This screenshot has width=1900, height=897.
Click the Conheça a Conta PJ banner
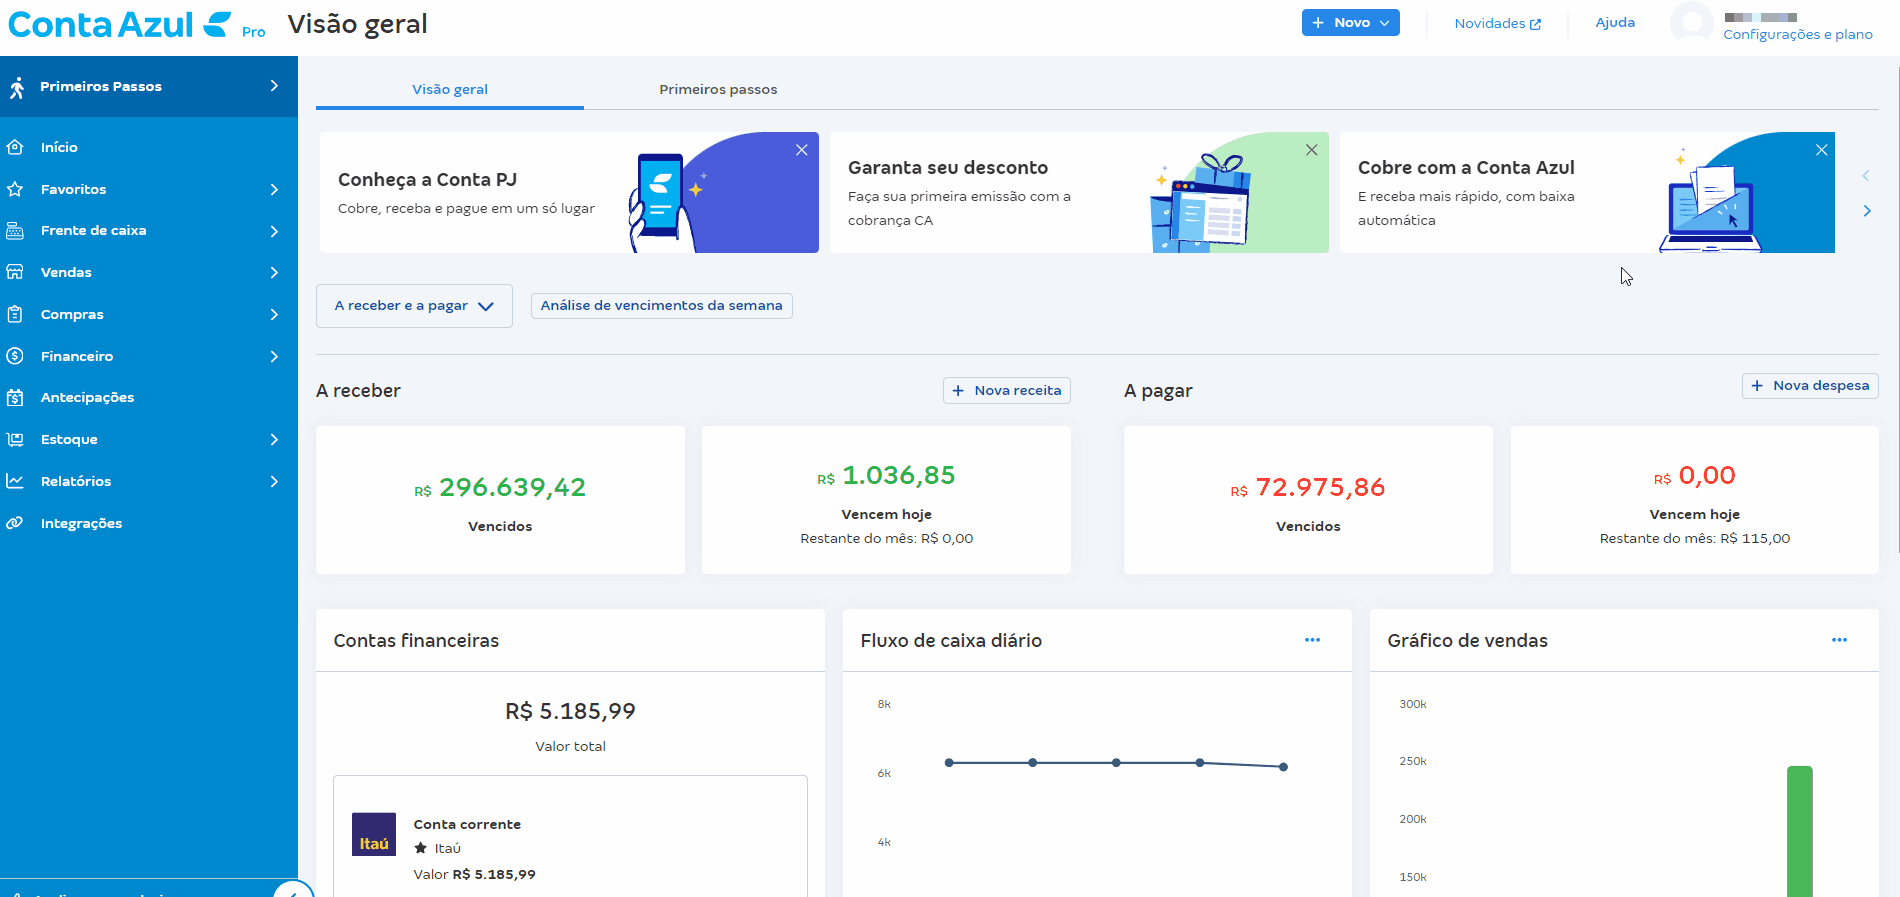point(569,192)
